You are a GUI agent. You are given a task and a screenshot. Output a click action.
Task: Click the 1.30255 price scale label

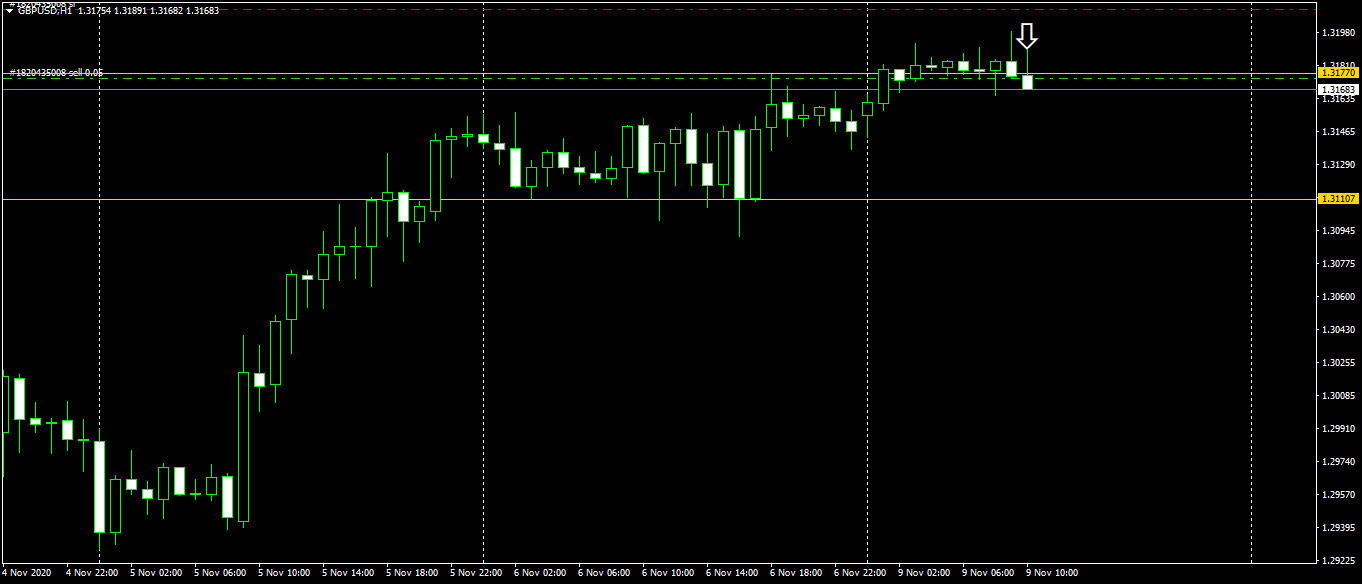[1338, 362]
